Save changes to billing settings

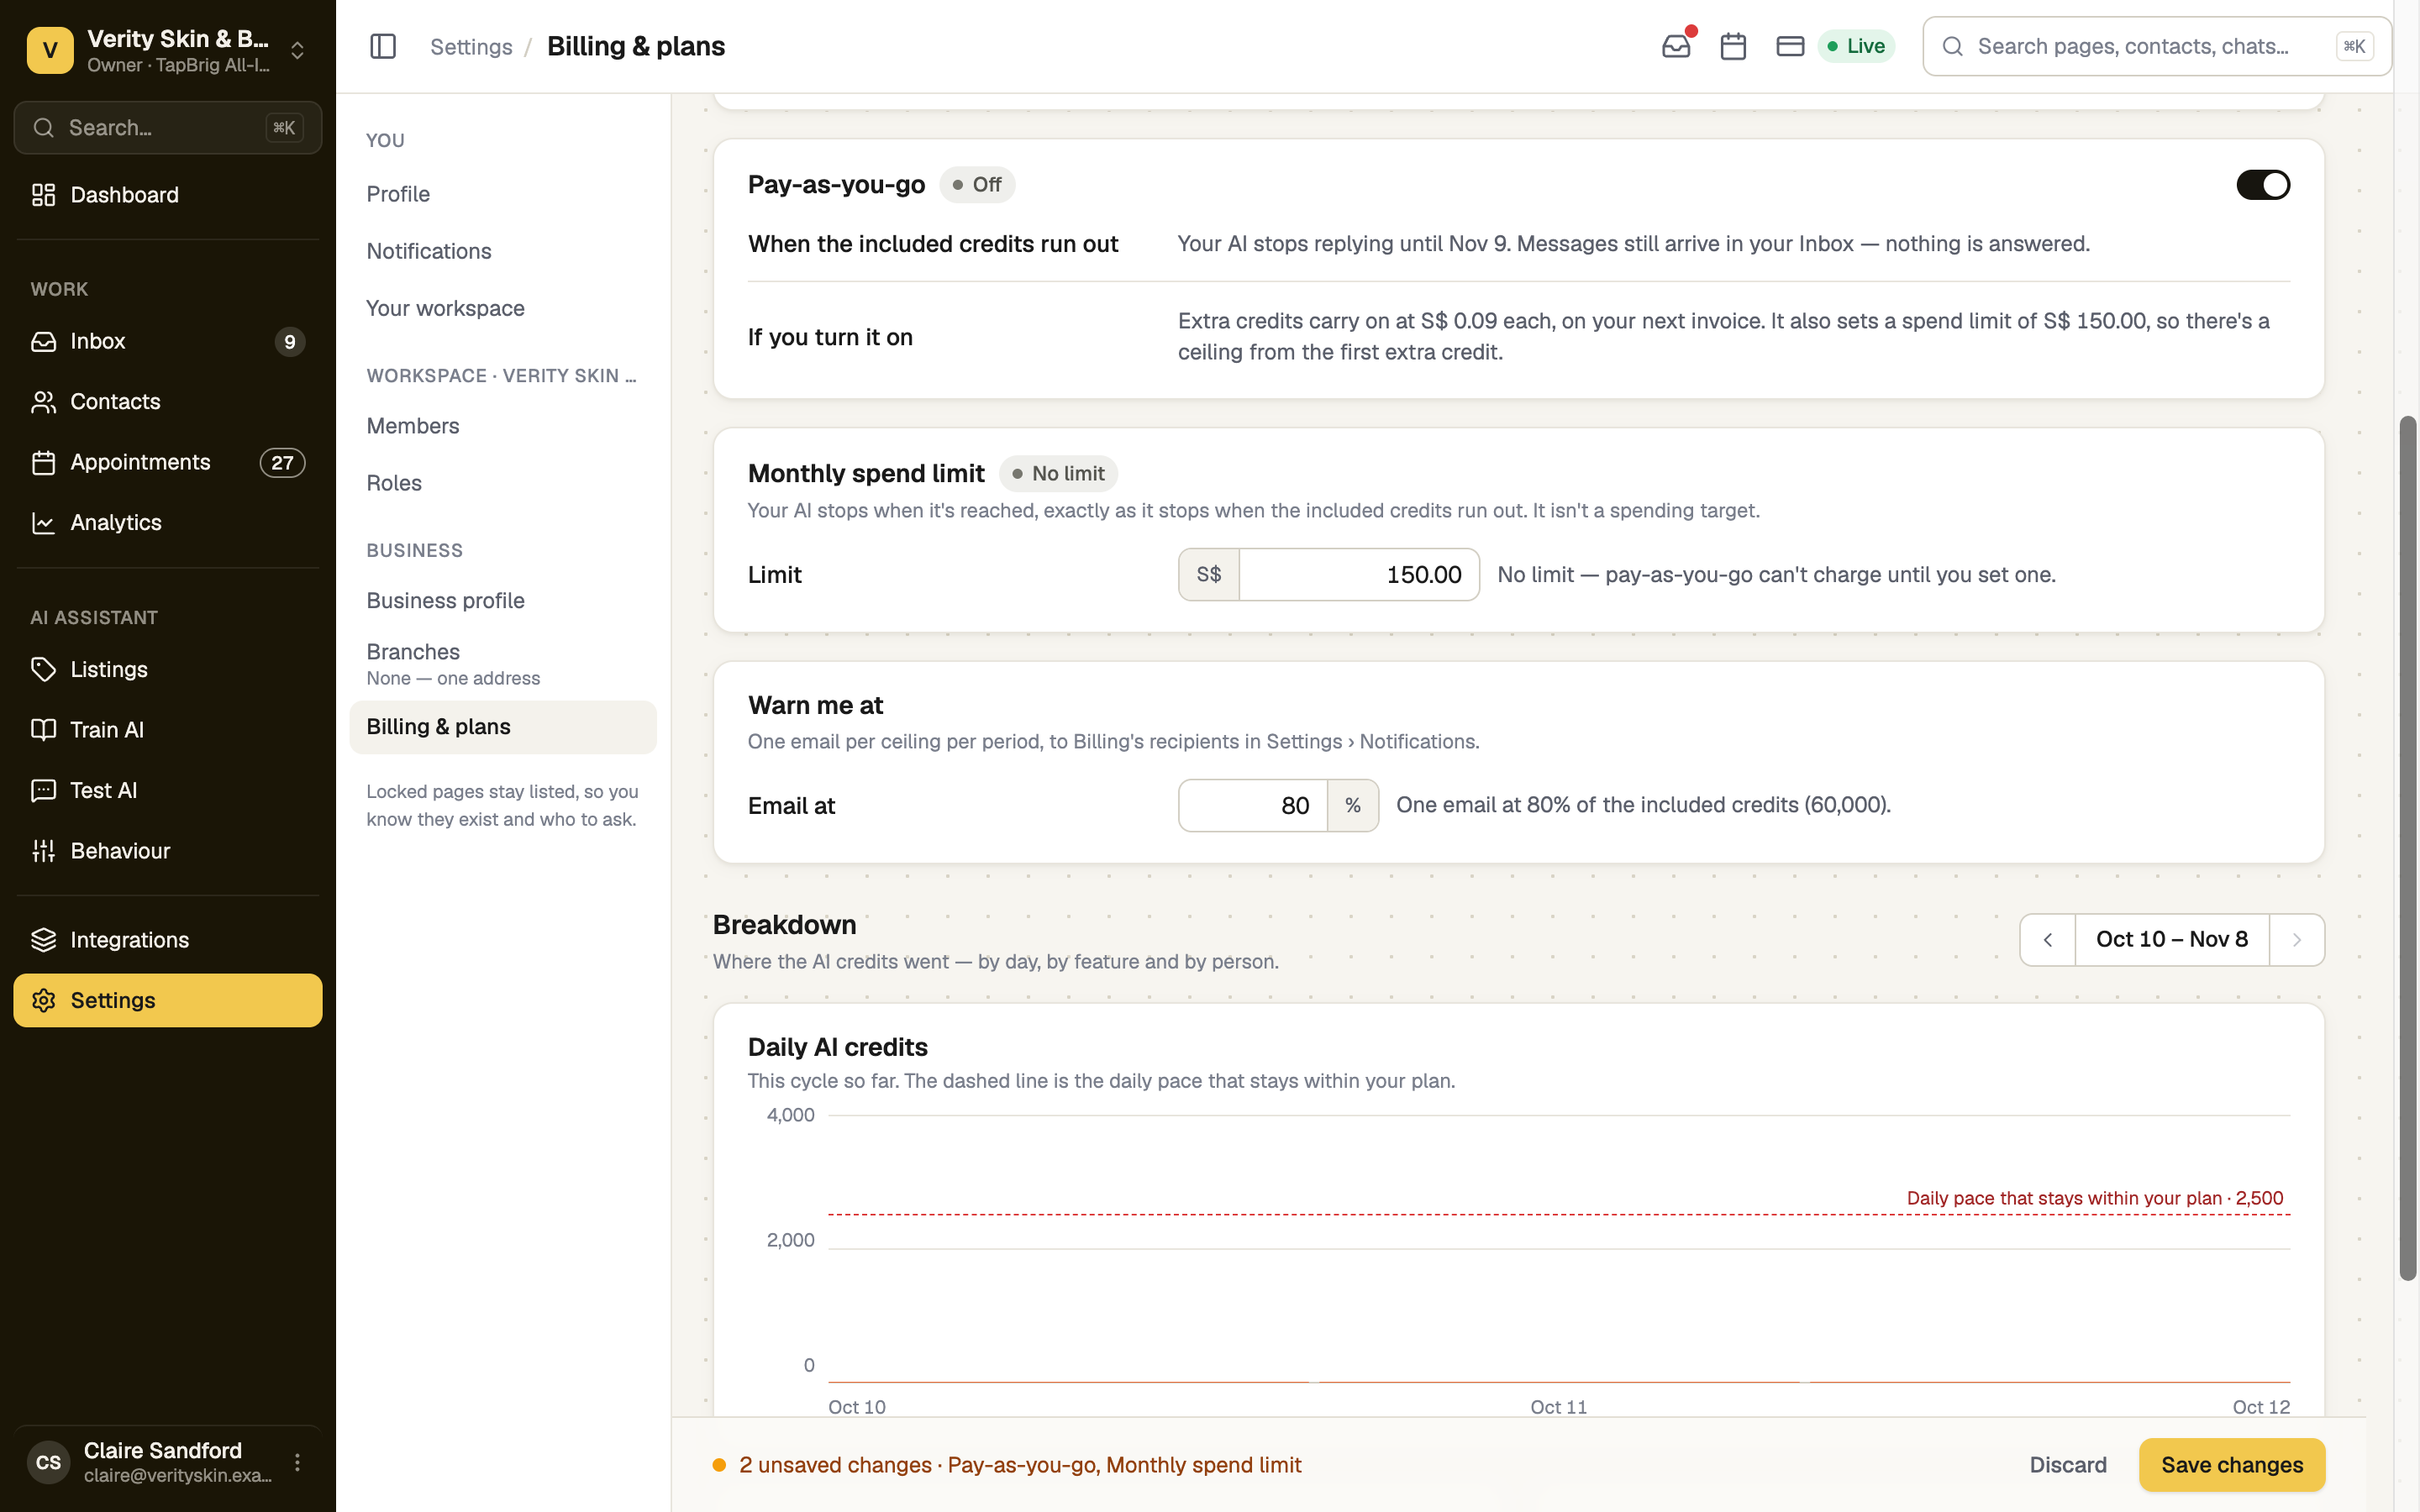click(2232, 1465)
